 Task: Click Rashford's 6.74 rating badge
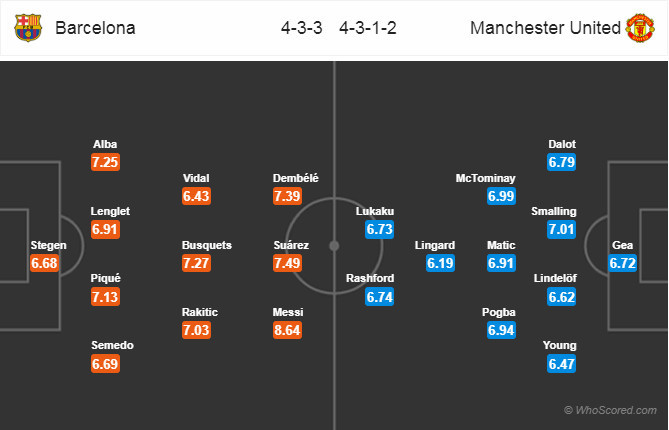point(380,296)
